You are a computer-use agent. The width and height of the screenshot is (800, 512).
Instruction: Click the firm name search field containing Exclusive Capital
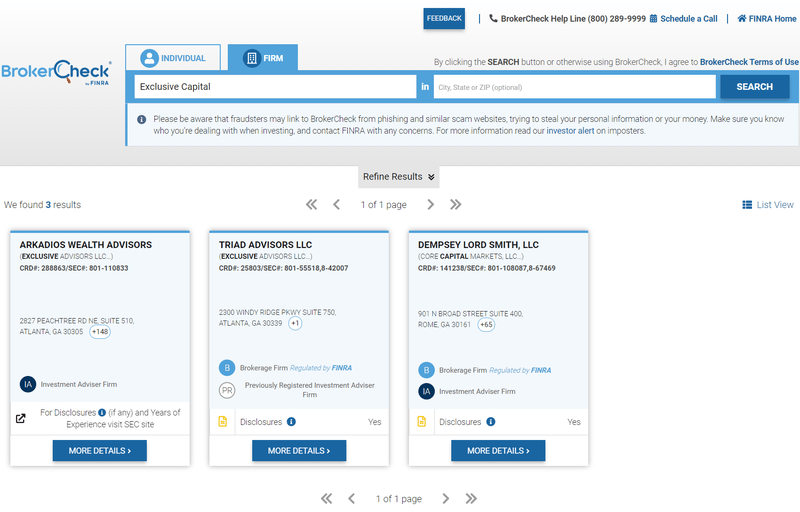click(276, 87)
